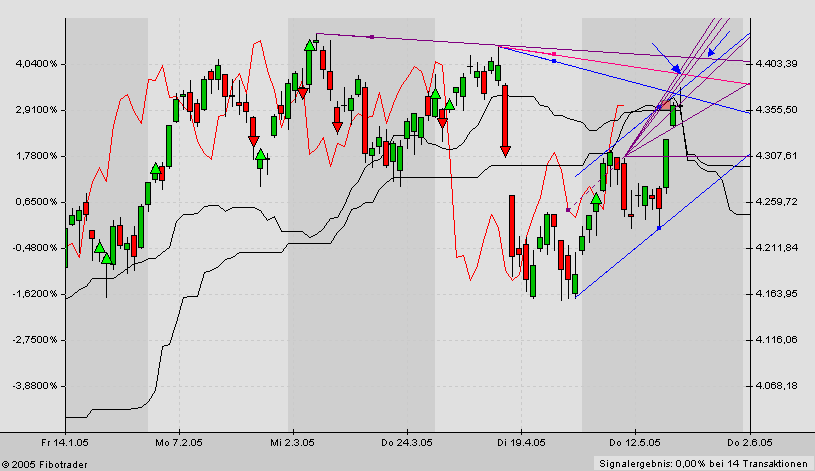Viewport: 815px width, 471px height.
Task: Click the 4.259,72 price label
Action: 777,201
